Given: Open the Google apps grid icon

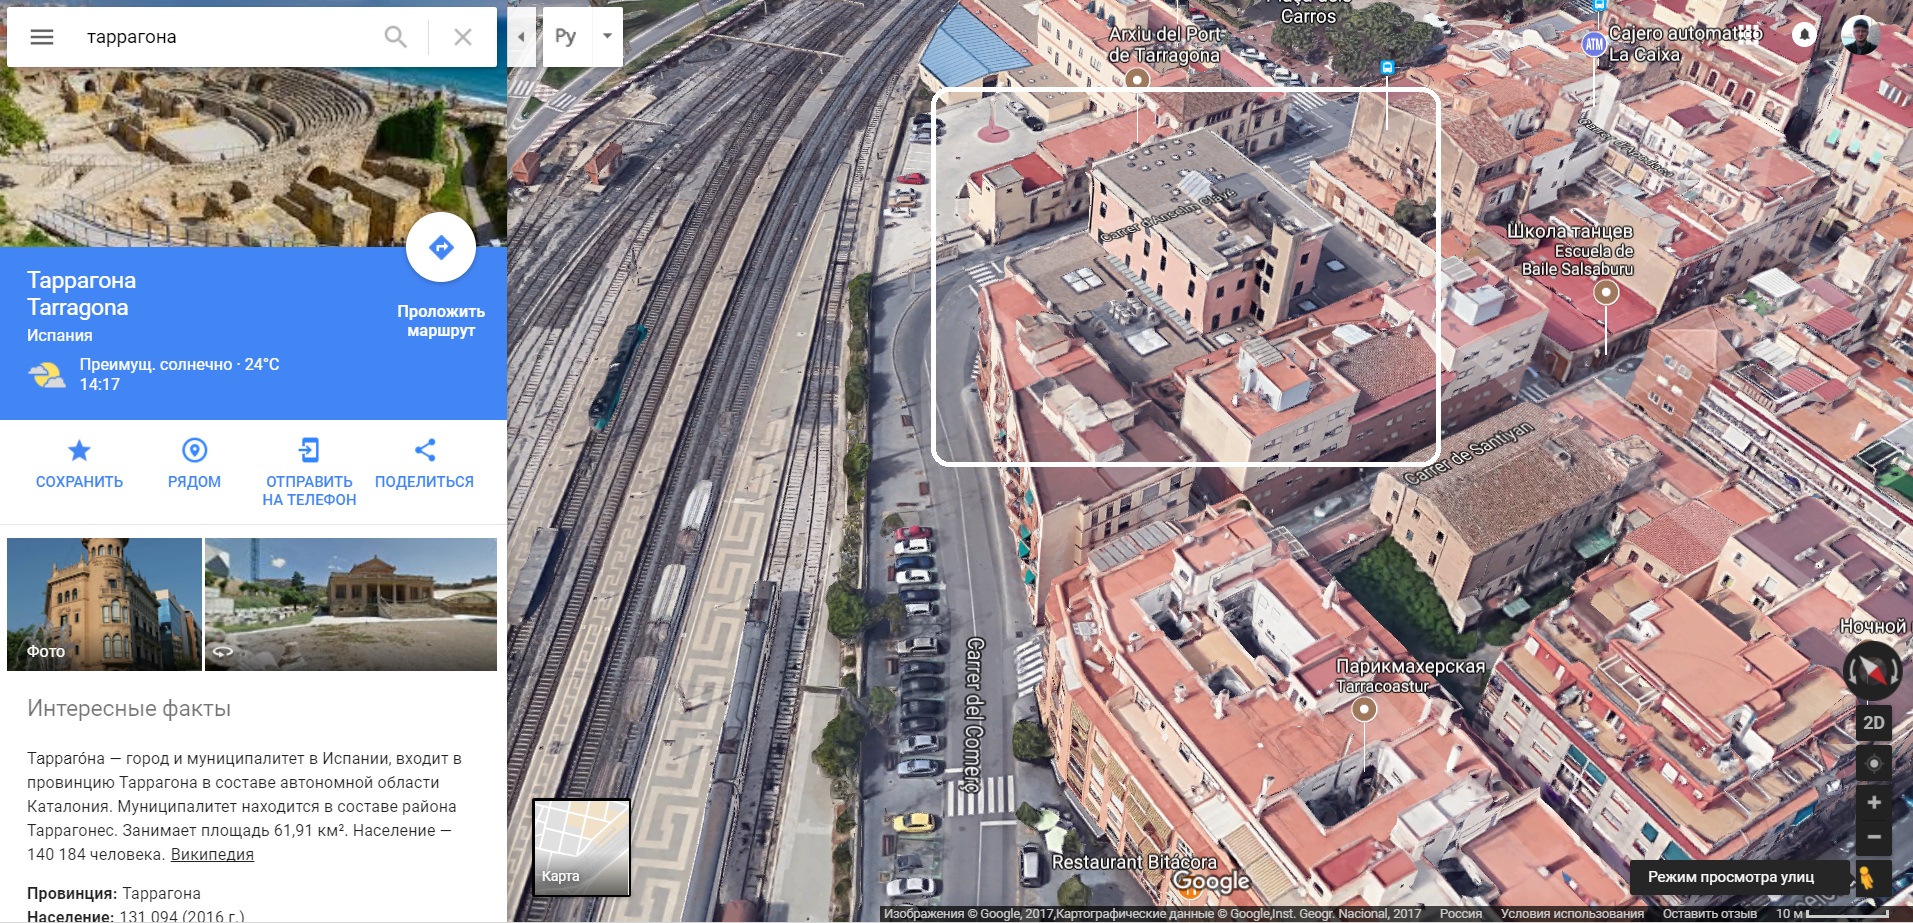Looking at the screenshot, I should pos(1748,34).
